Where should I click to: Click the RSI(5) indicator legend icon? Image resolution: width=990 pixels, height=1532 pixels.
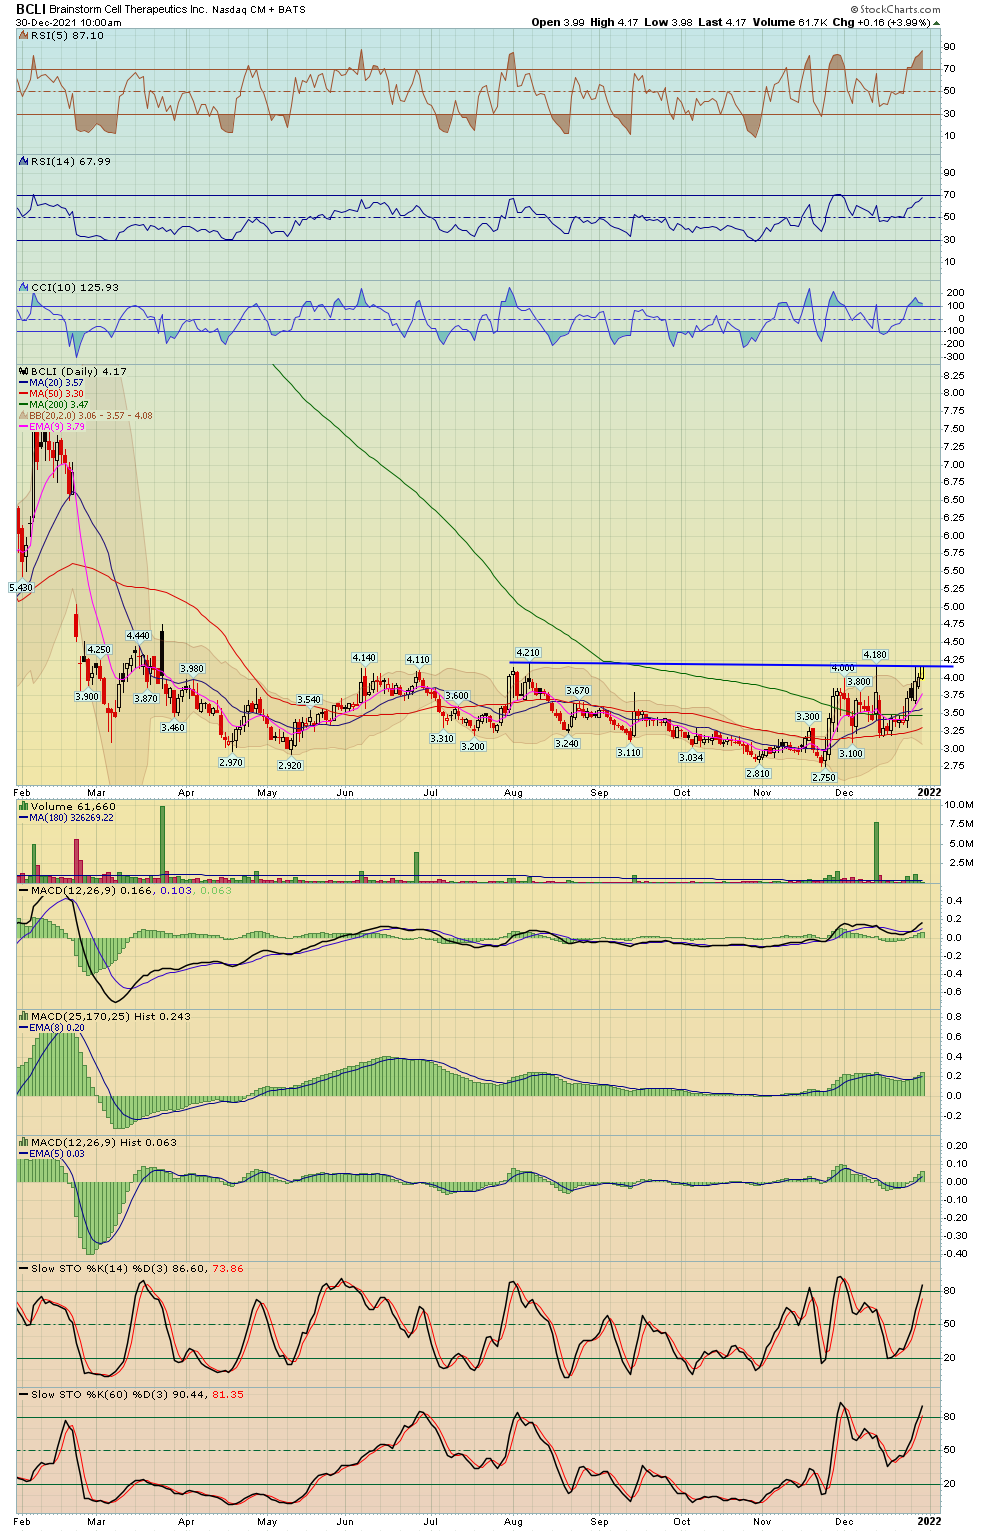(24, 35)
